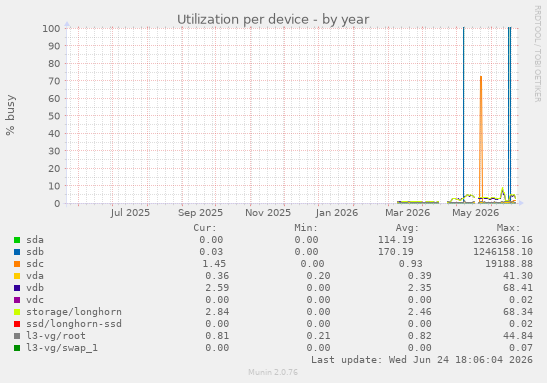Click the 'storage/longhorn' legend label
The width and height of the screenshot is (547, 383).
click(x=74, y=312)
